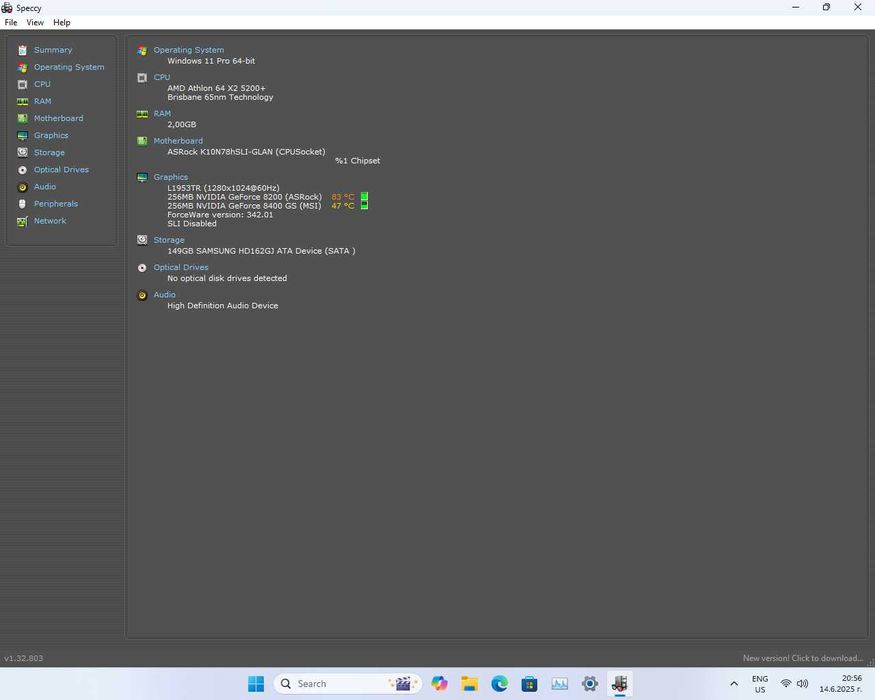Viewport: 875px width, 700px height.
Task: Click the Graphics icon beside its heading in the summary
Action: pyautogui.click(x=142, y=178)
